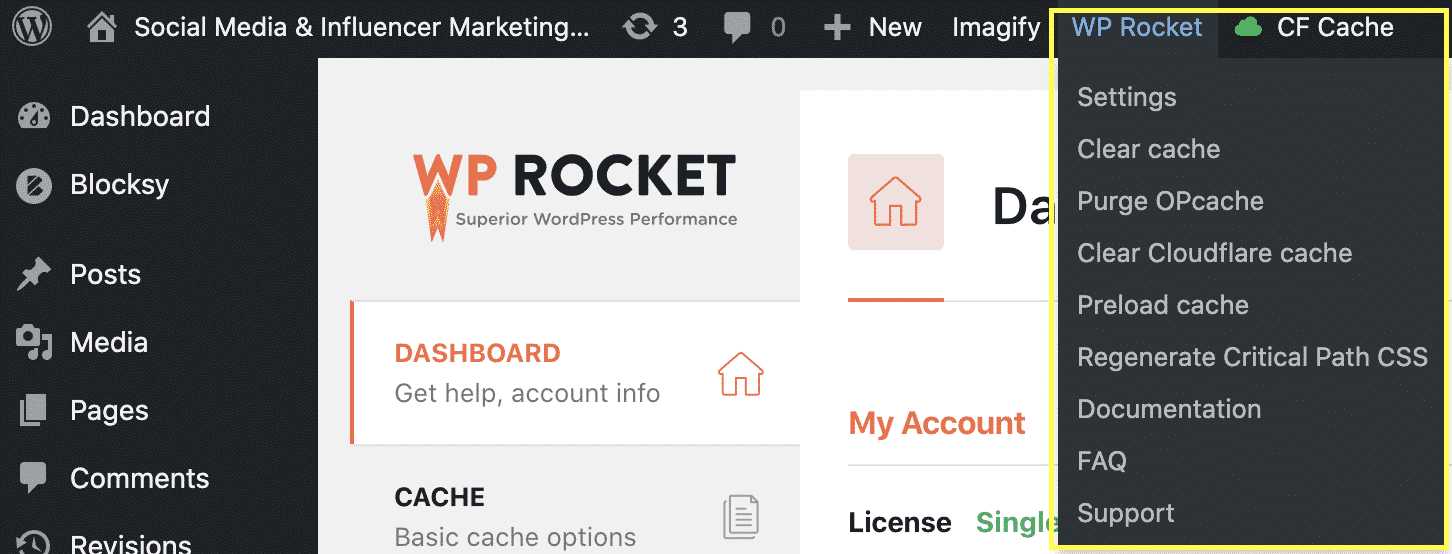Click the Media camera icon in sidebar
This screenshot has height=554, width=1452.
point(34,342)
